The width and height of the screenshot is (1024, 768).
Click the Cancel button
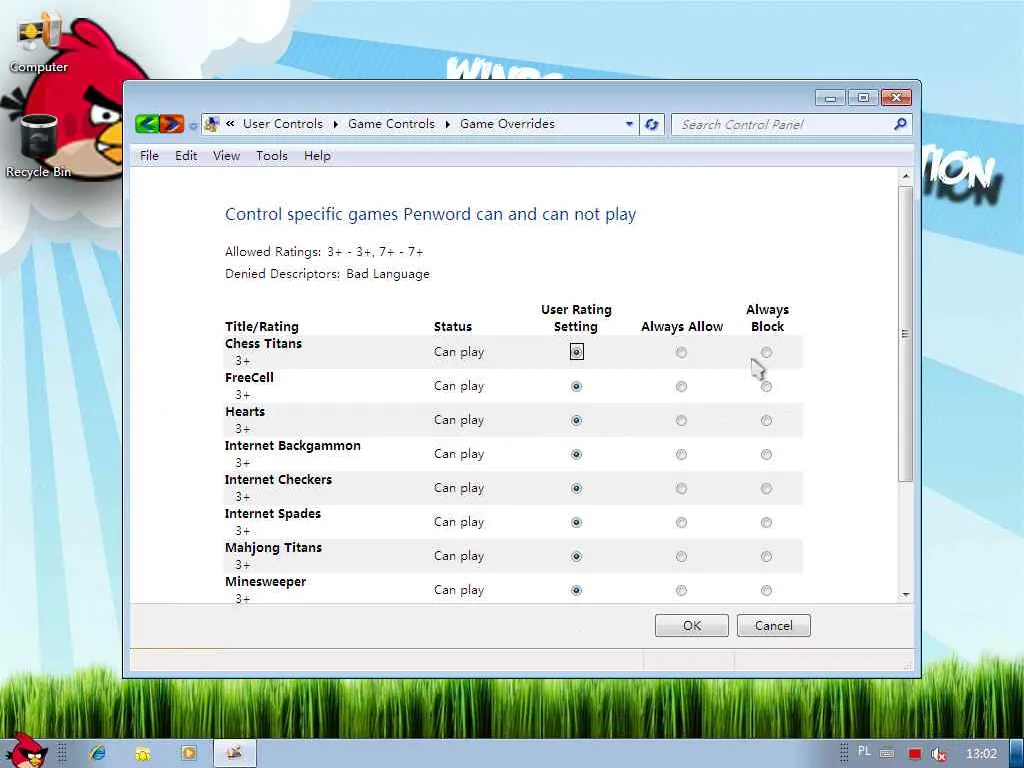coord(773,626)
